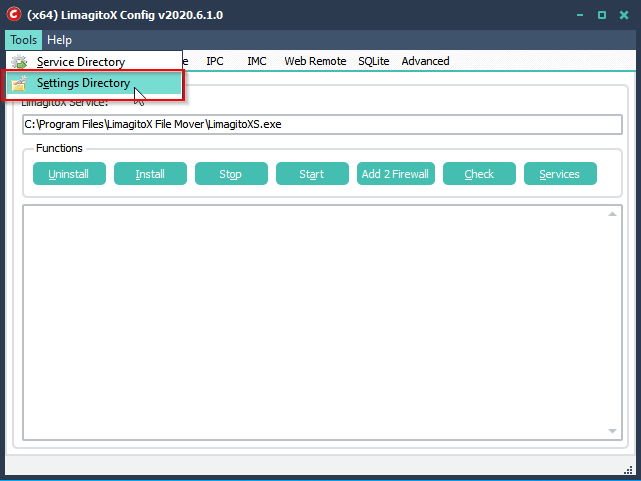Click the window resize grip icon
Viewport: 641px width, 481px height.
pos(628,470)
